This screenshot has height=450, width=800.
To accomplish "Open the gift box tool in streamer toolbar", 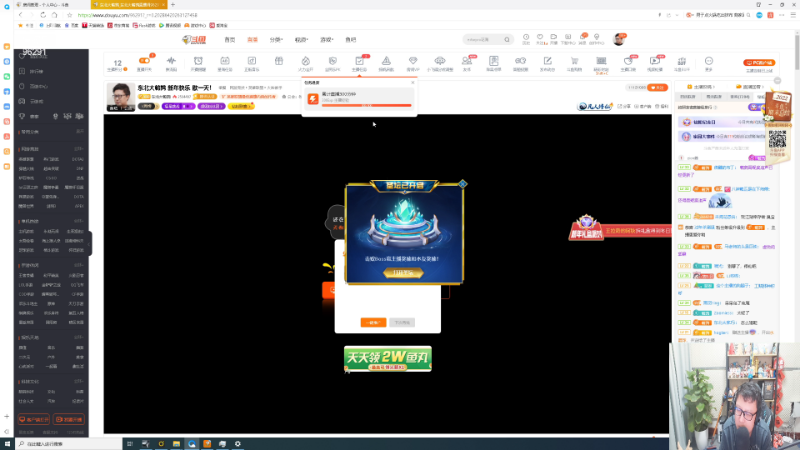I will 279,61.
